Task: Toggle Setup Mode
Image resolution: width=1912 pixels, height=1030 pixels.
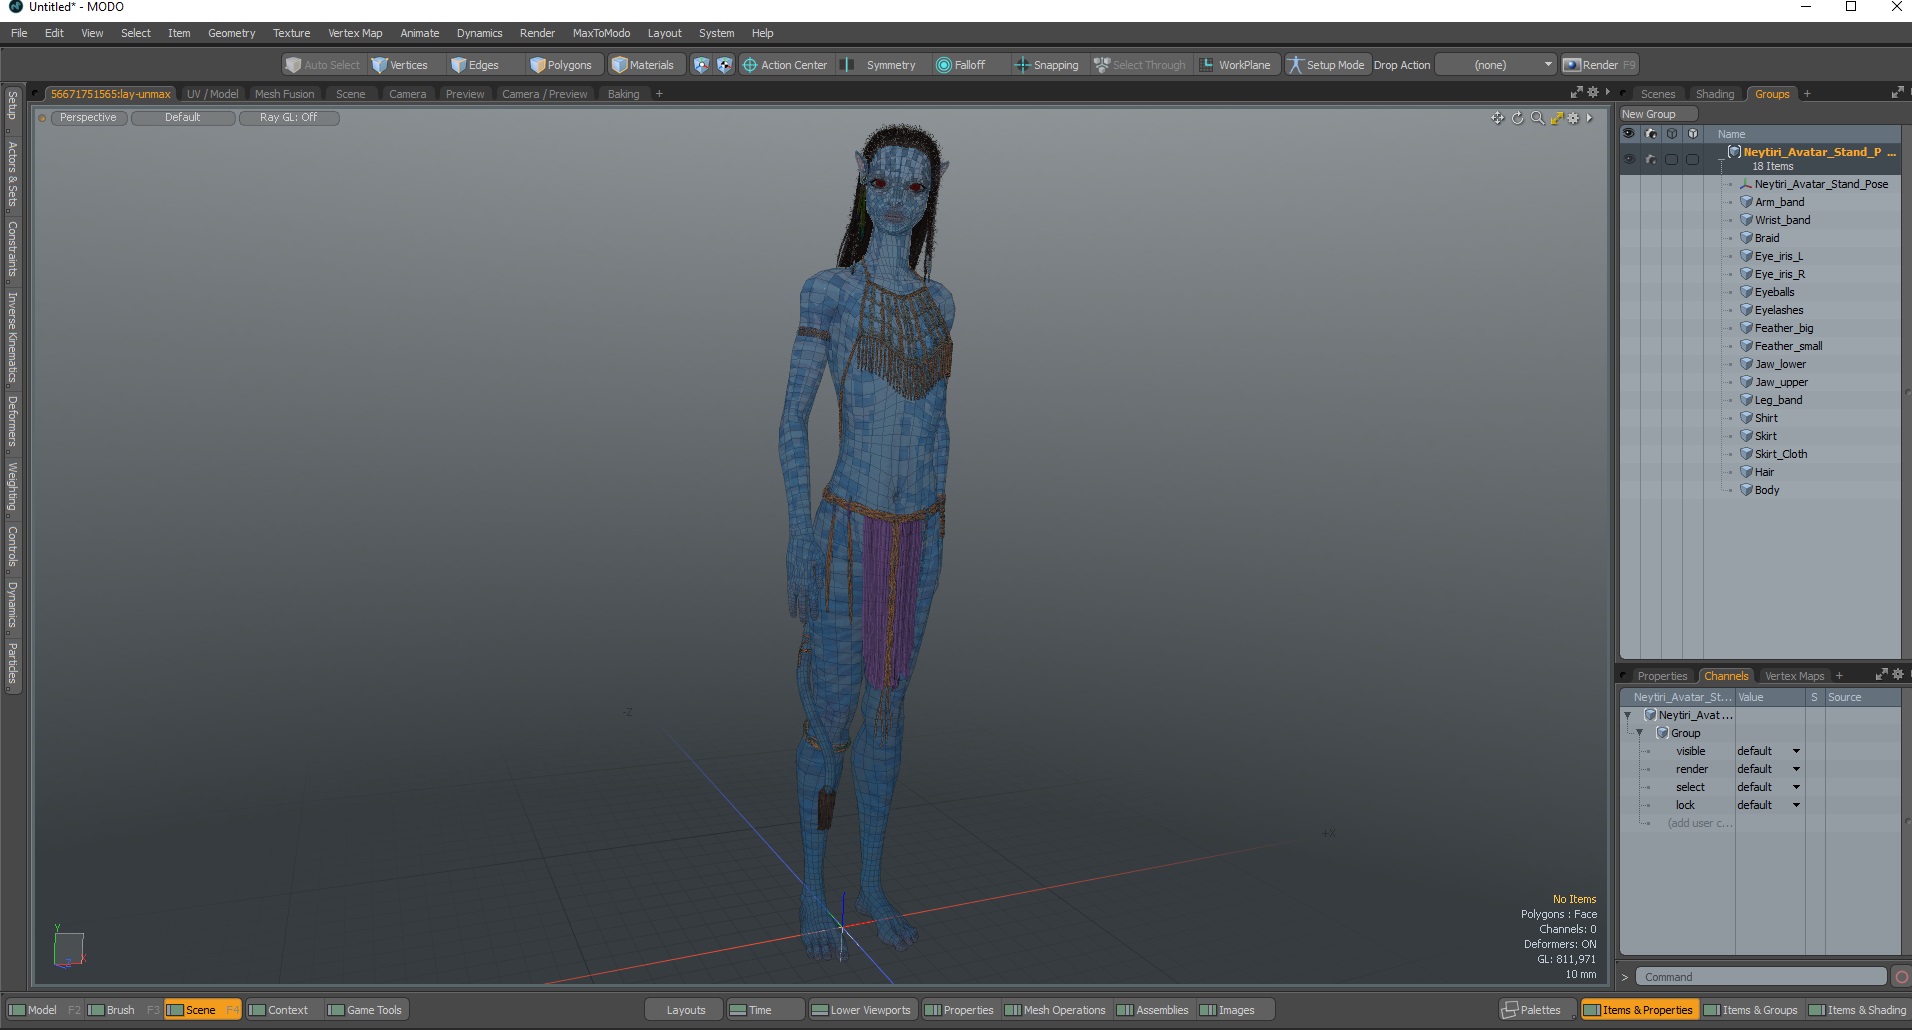Action: [1326, 65]
